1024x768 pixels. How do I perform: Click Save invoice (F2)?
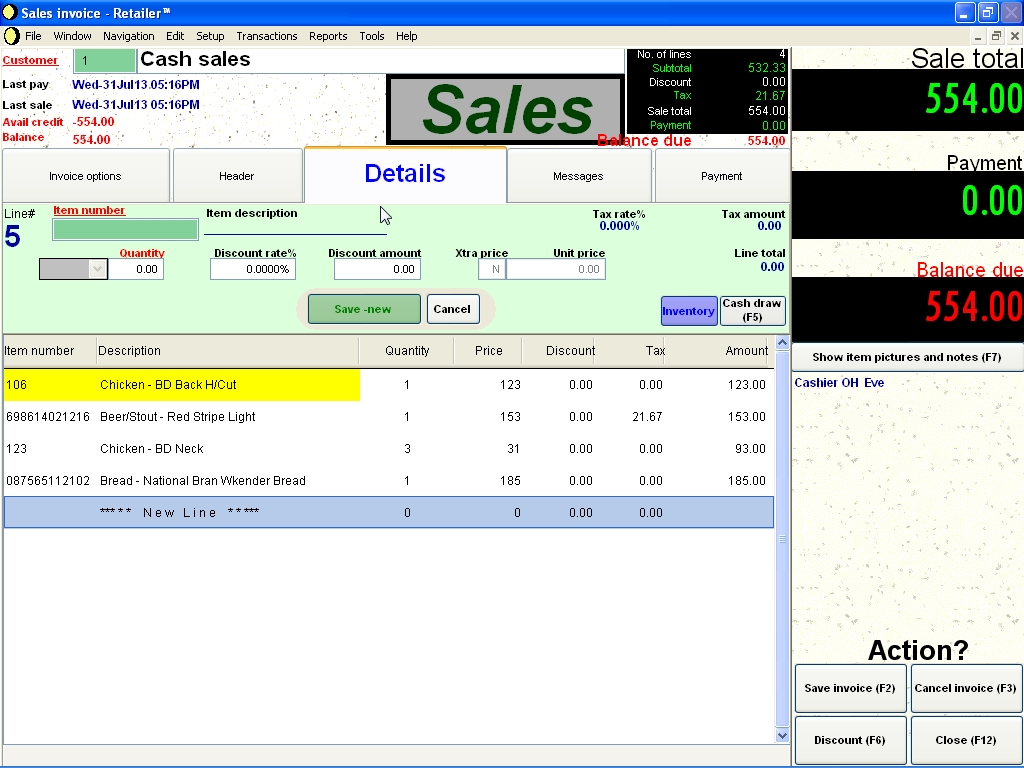pyautogui.click(x=850, y=688)
